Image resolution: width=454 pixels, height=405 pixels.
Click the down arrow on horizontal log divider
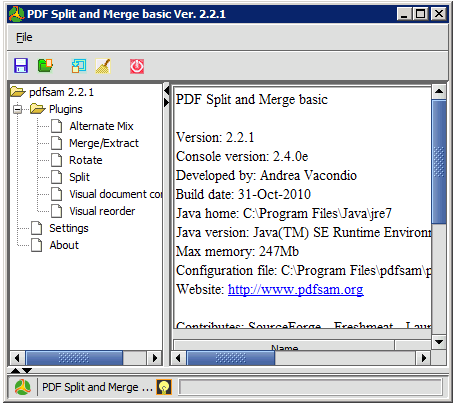[x=27, y=370]
